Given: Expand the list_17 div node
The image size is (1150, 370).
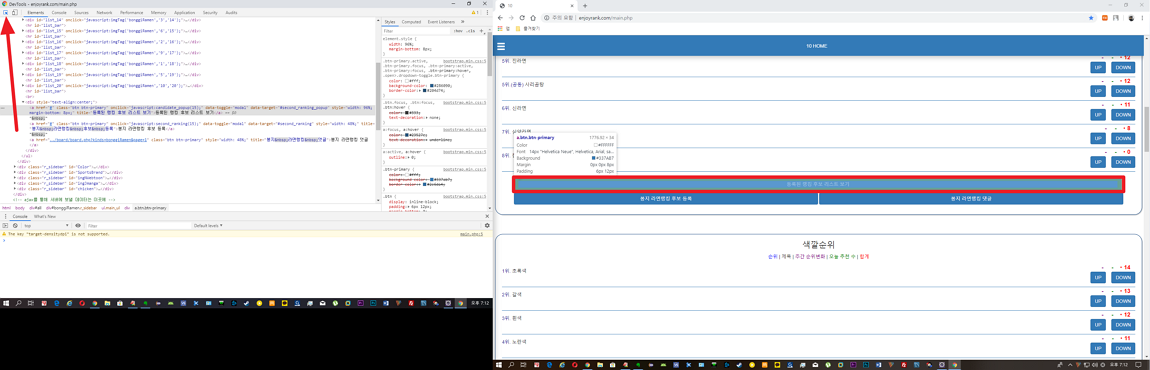Looking at the screenshot, I should coord(23,53).
